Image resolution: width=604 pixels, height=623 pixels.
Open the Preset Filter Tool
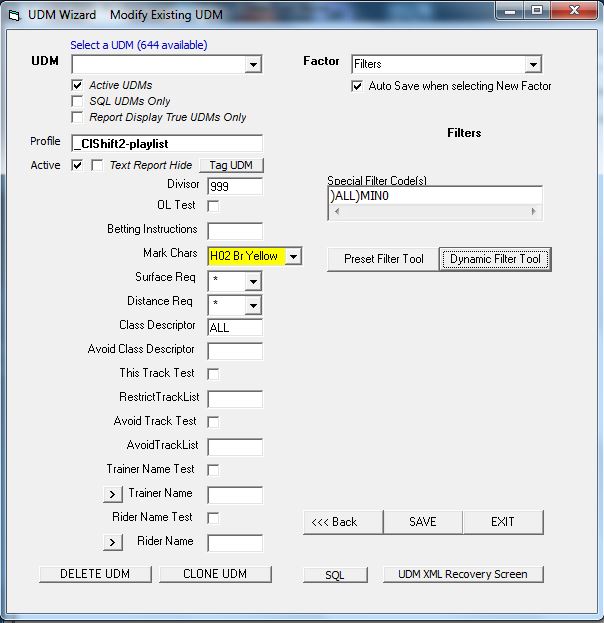click(383, 259)
